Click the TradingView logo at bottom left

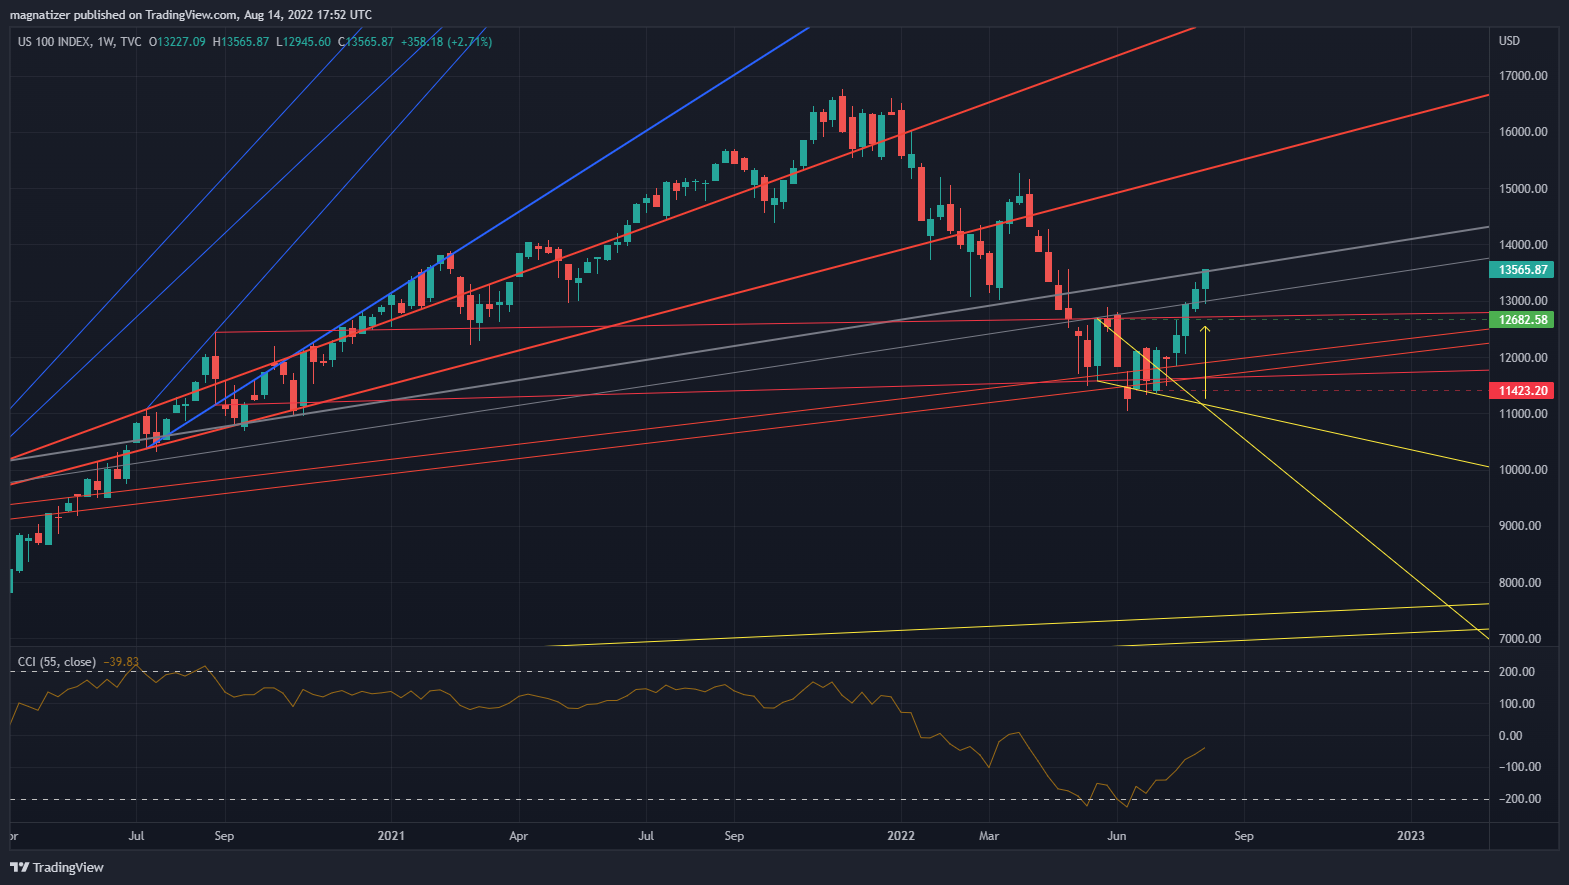pos(57,867)
